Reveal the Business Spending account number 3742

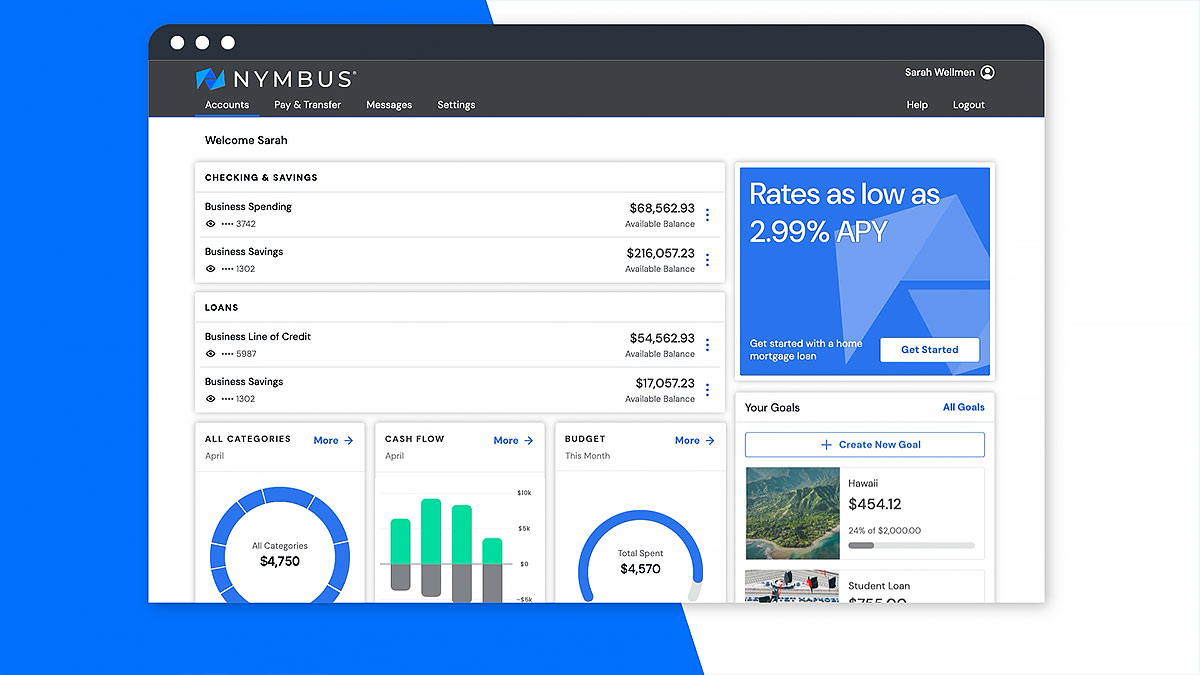tap(209, 225)
